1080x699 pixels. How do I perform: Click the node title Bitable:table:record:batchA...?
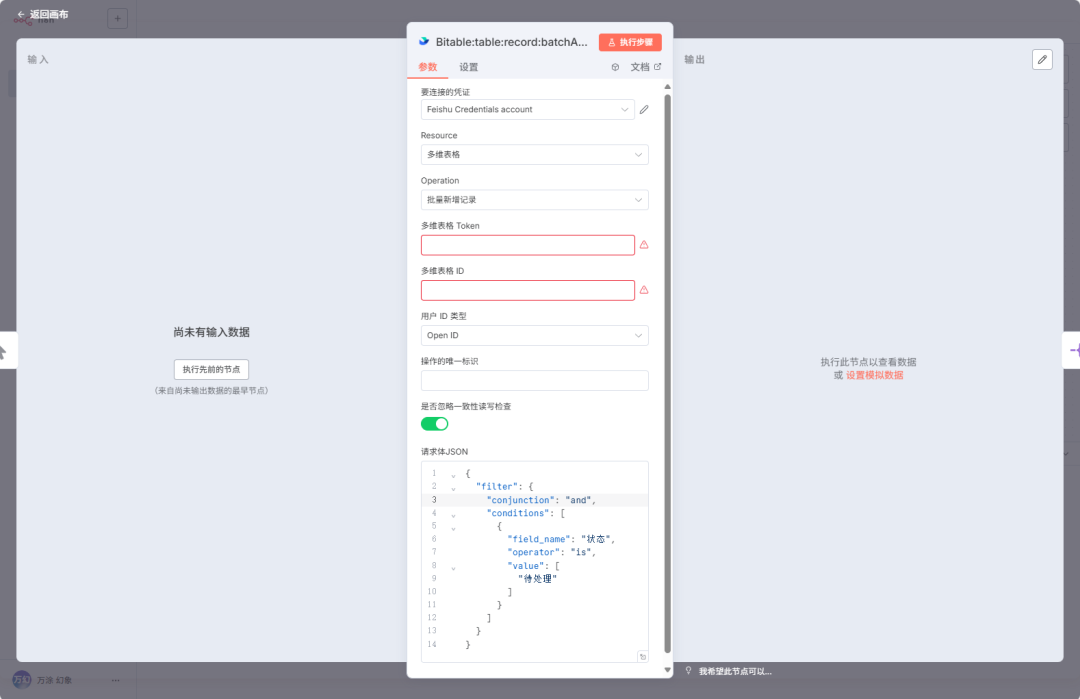512,42
